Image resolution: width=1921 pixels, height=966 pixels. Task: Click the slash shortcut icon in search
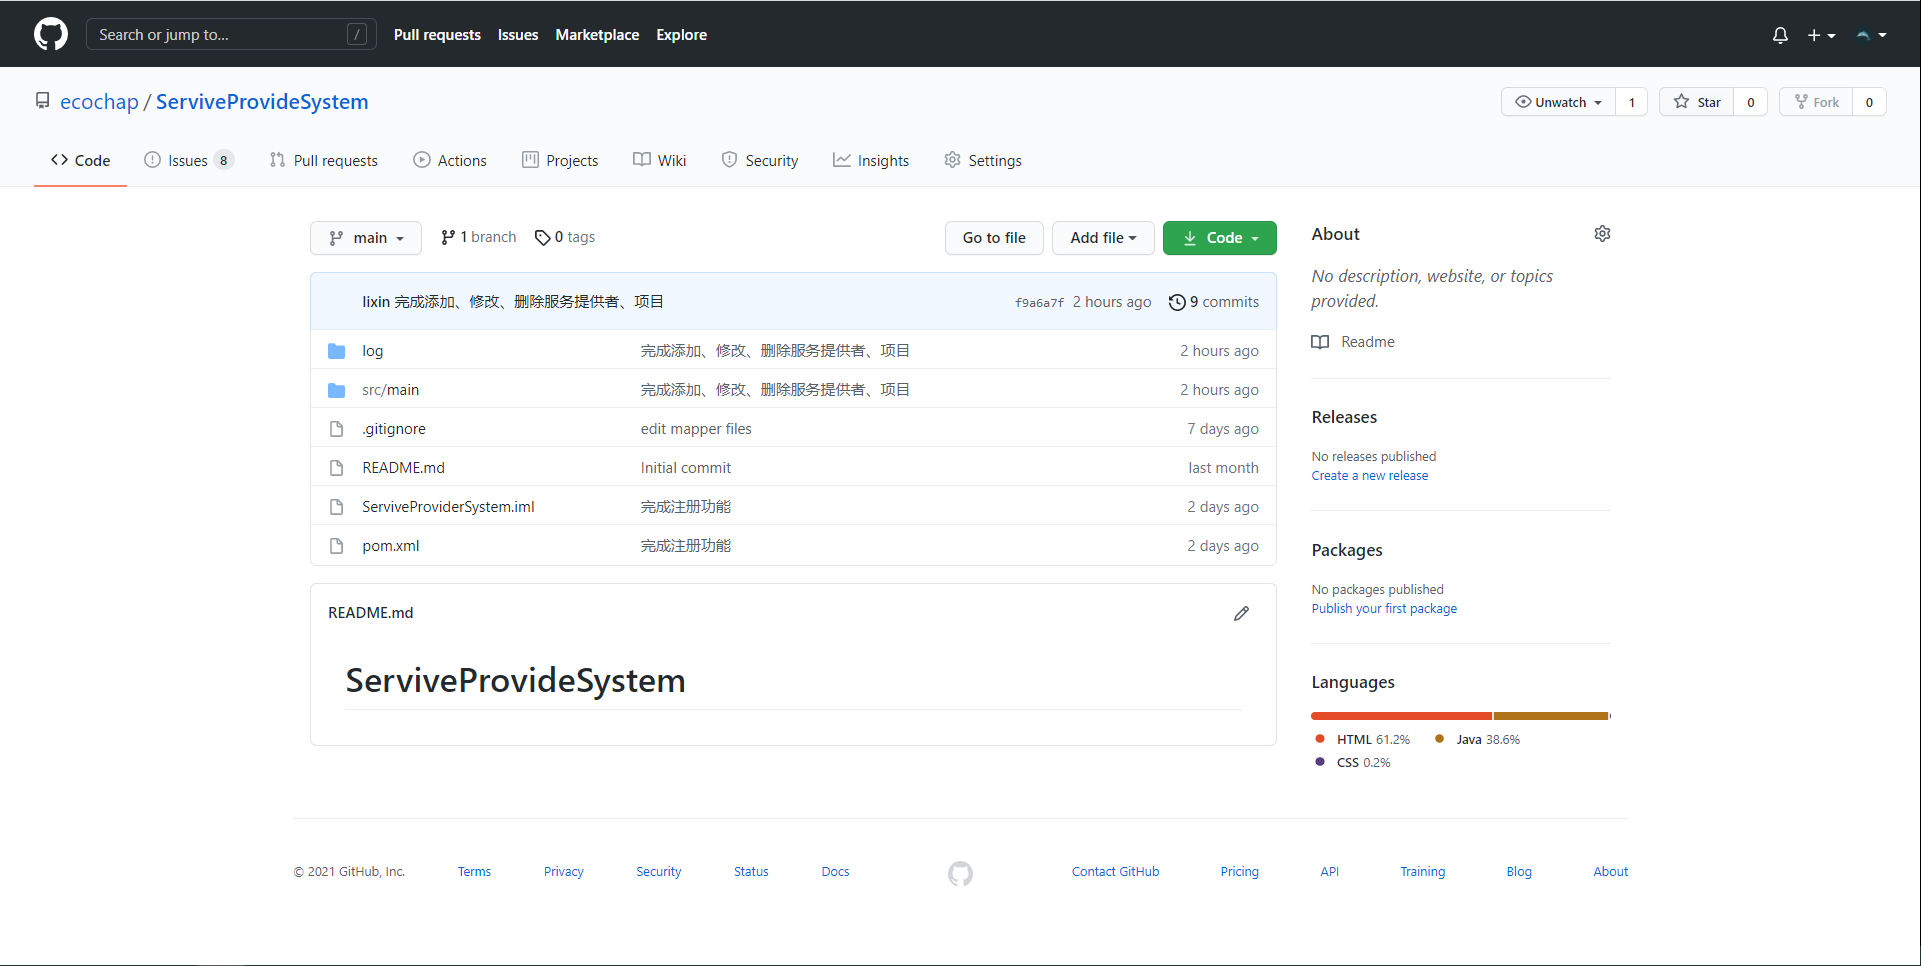(357, 35)
